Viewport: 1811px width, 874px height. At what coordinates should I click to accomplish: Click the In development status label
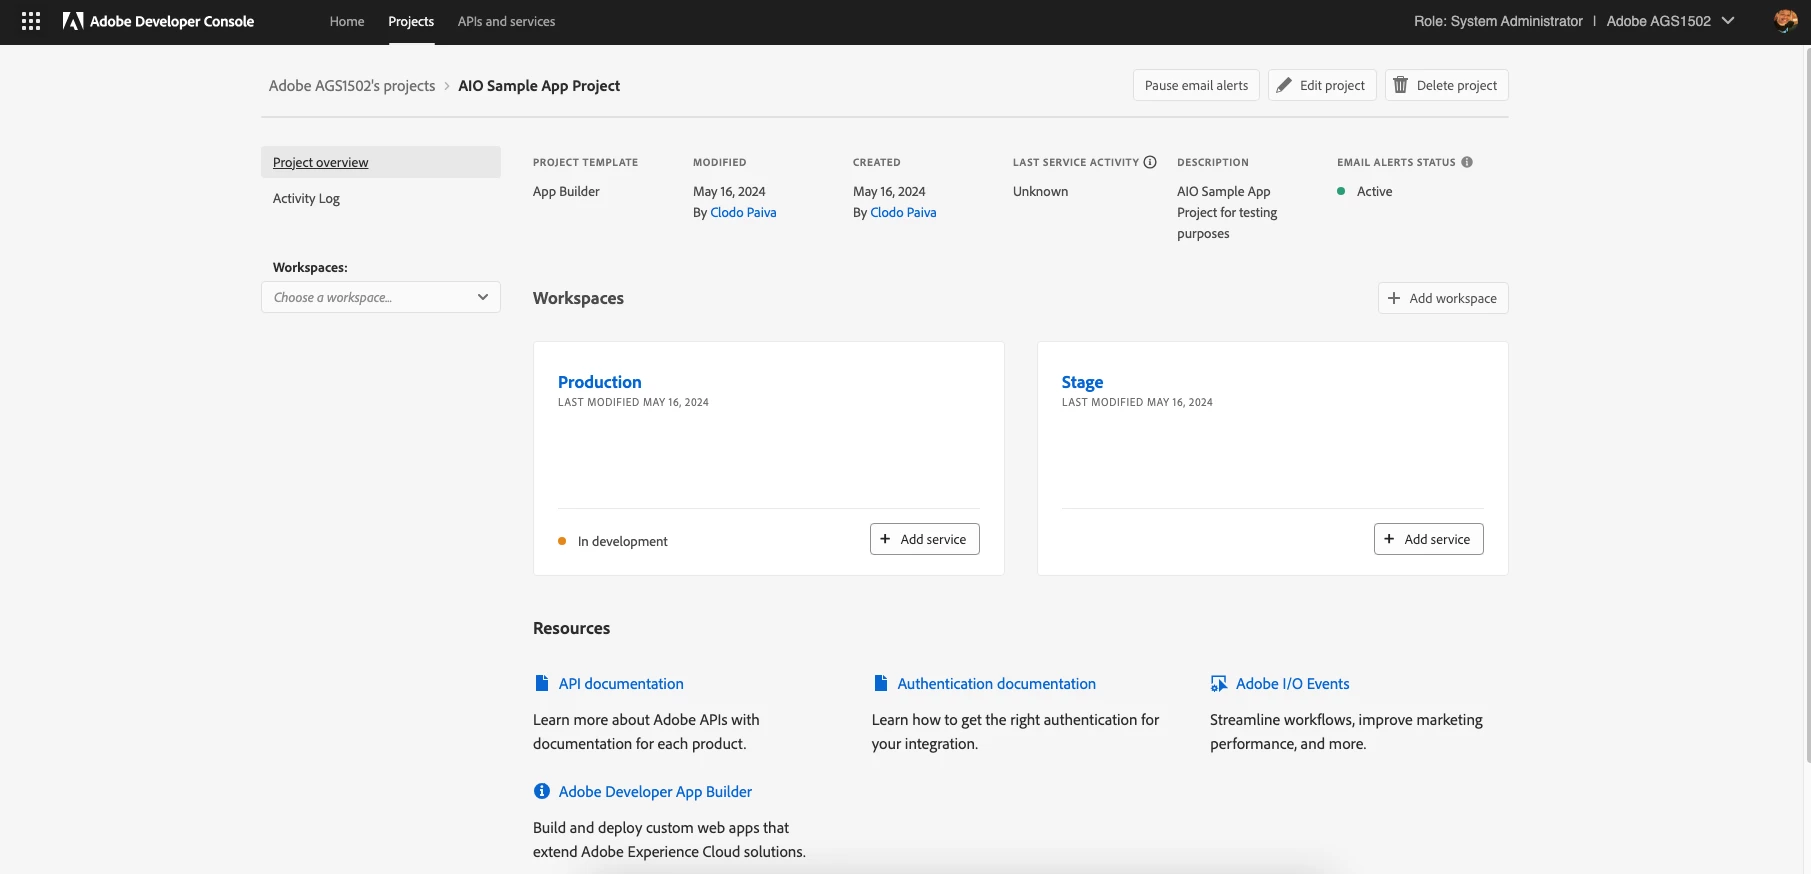(x=622, y=541)
